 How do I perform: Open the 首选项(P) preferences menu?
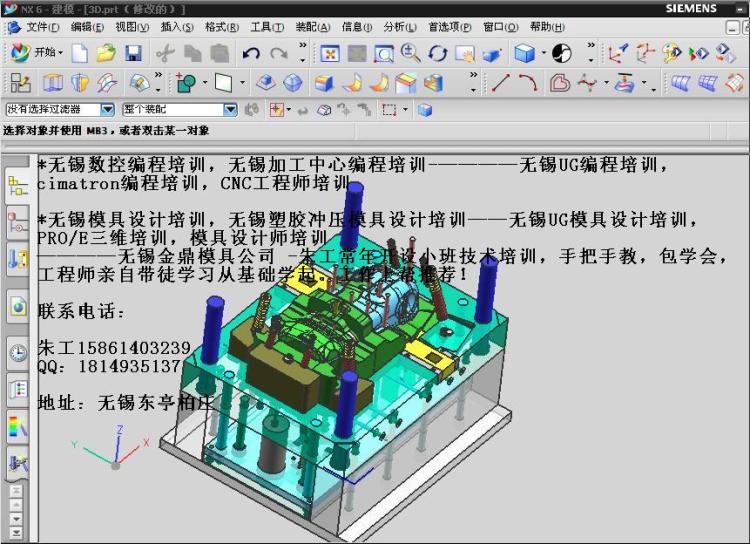(450, 27)
